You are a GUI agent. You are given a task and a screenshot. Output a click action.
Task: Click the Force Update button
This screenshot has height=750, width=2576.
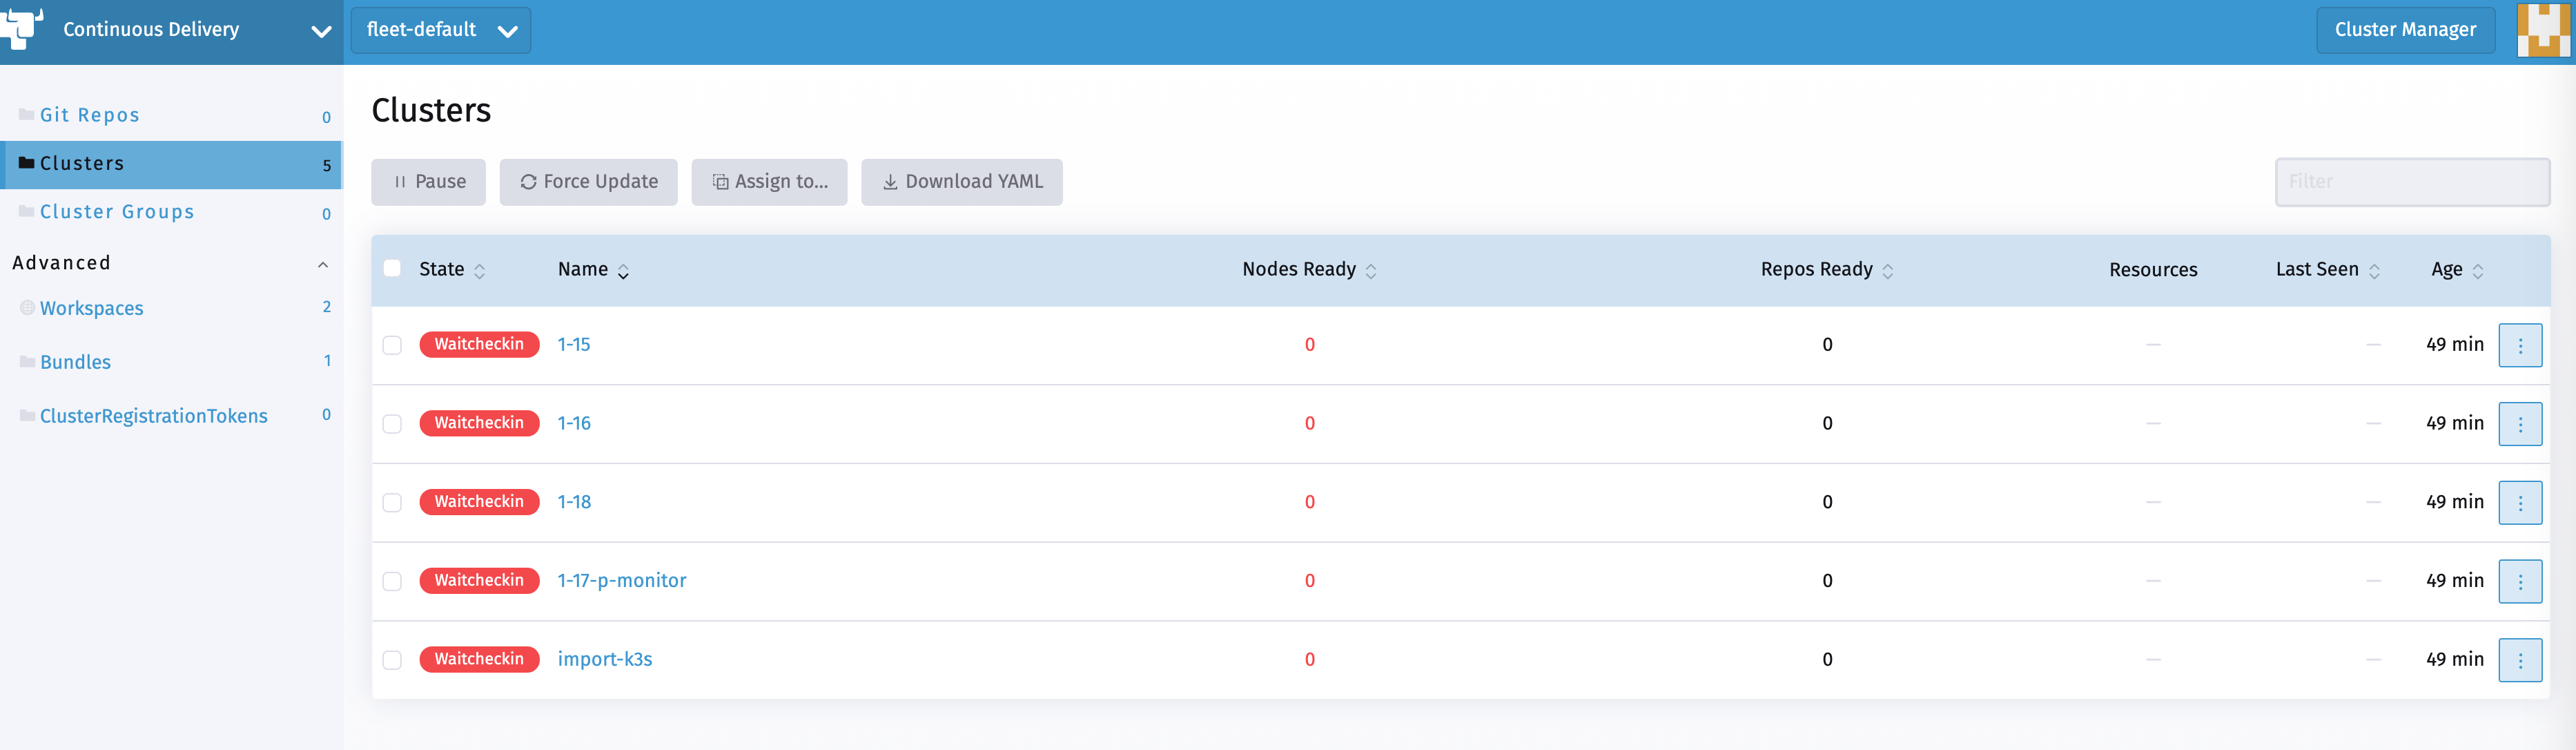click(588, 182)
